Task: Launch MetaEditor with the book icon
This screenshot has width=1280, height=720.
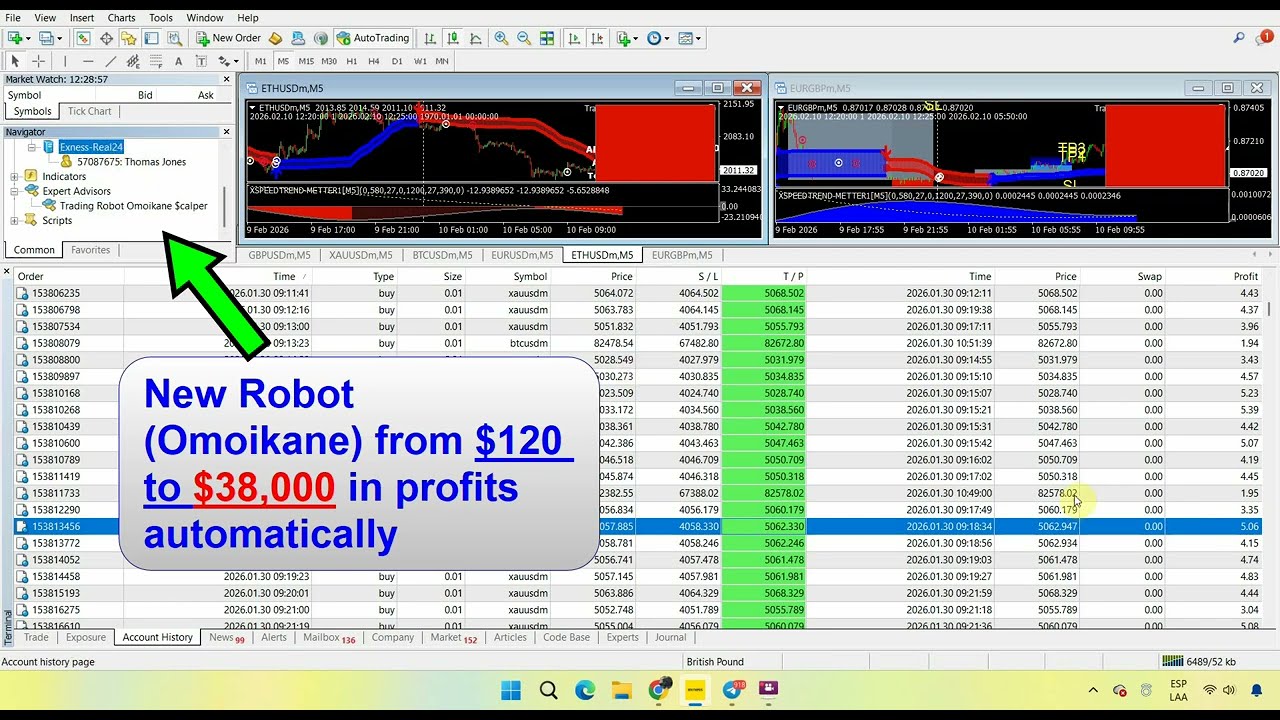Action: click(276, 38)
